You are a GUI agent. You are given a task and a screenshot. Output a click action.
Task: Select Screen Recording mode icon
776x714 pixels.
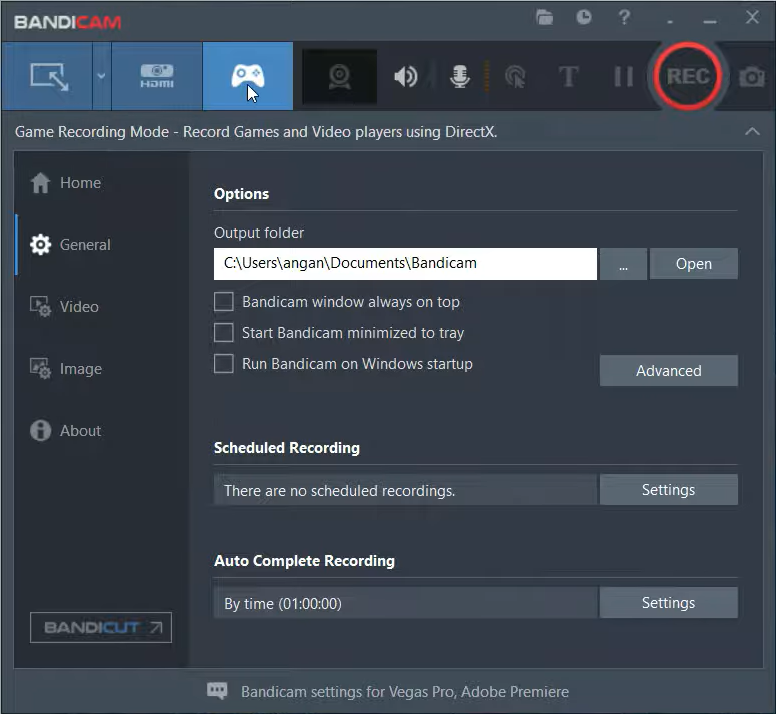coord(48,77)
